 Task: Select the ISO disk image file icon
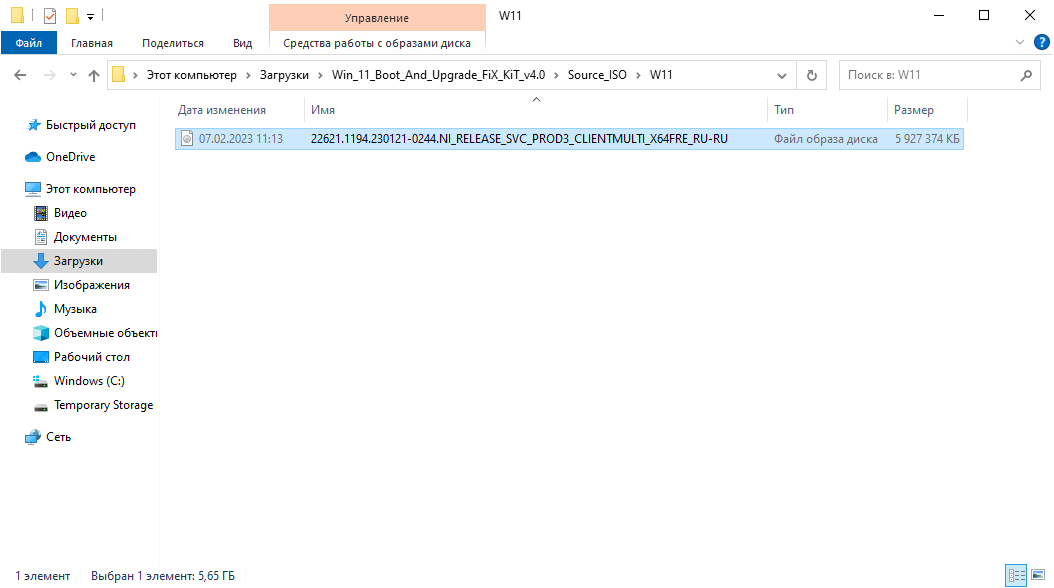[186, 139]
